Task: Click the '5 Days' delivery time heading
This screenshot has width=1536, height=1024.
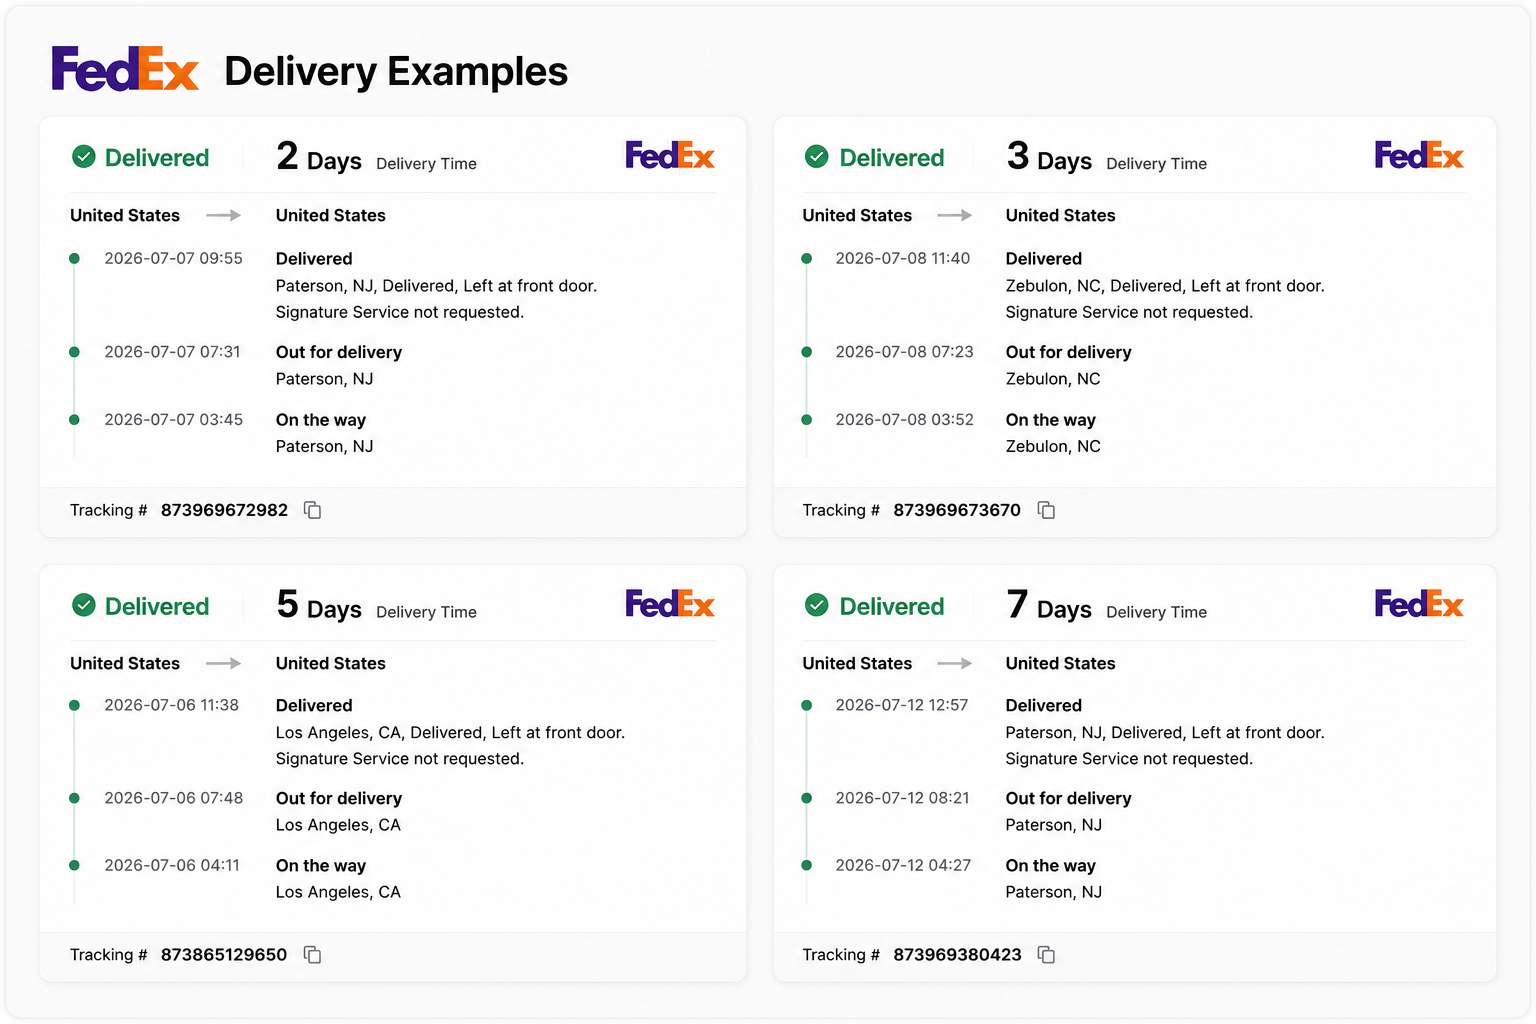Action: point(319,605)
